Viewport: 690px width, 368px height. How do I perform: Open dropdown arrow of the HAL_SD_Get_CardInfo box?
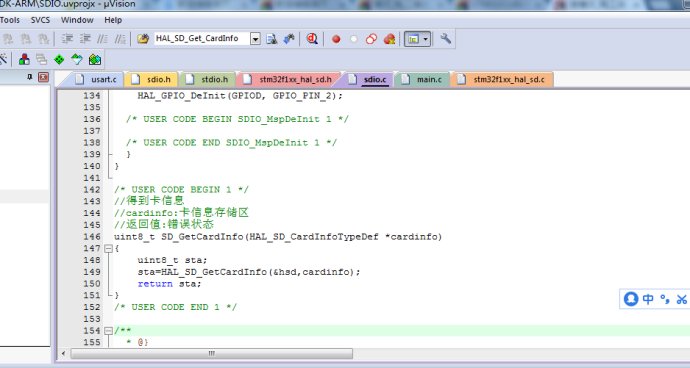(255, 39)
